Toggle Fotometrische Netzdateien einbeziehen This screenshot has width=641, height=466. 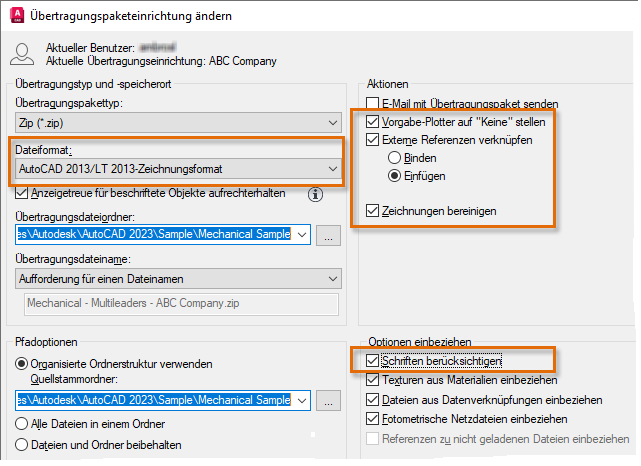click(x=372, y=419)
